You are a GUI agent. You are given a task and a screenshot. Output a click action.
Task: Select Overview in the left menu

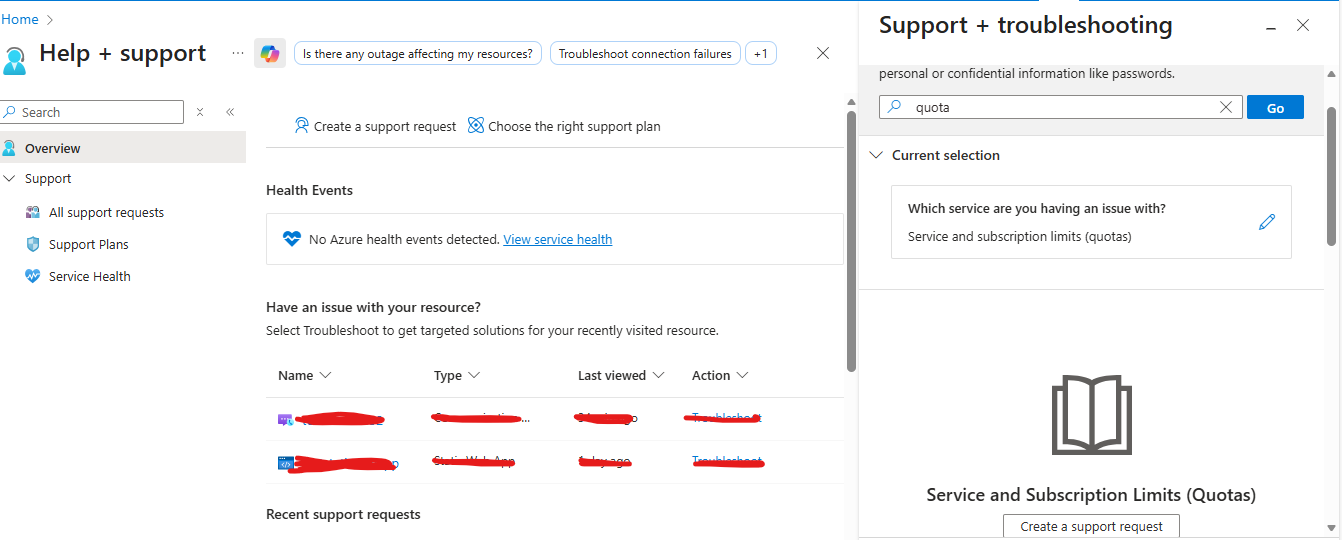pos(53,149)
